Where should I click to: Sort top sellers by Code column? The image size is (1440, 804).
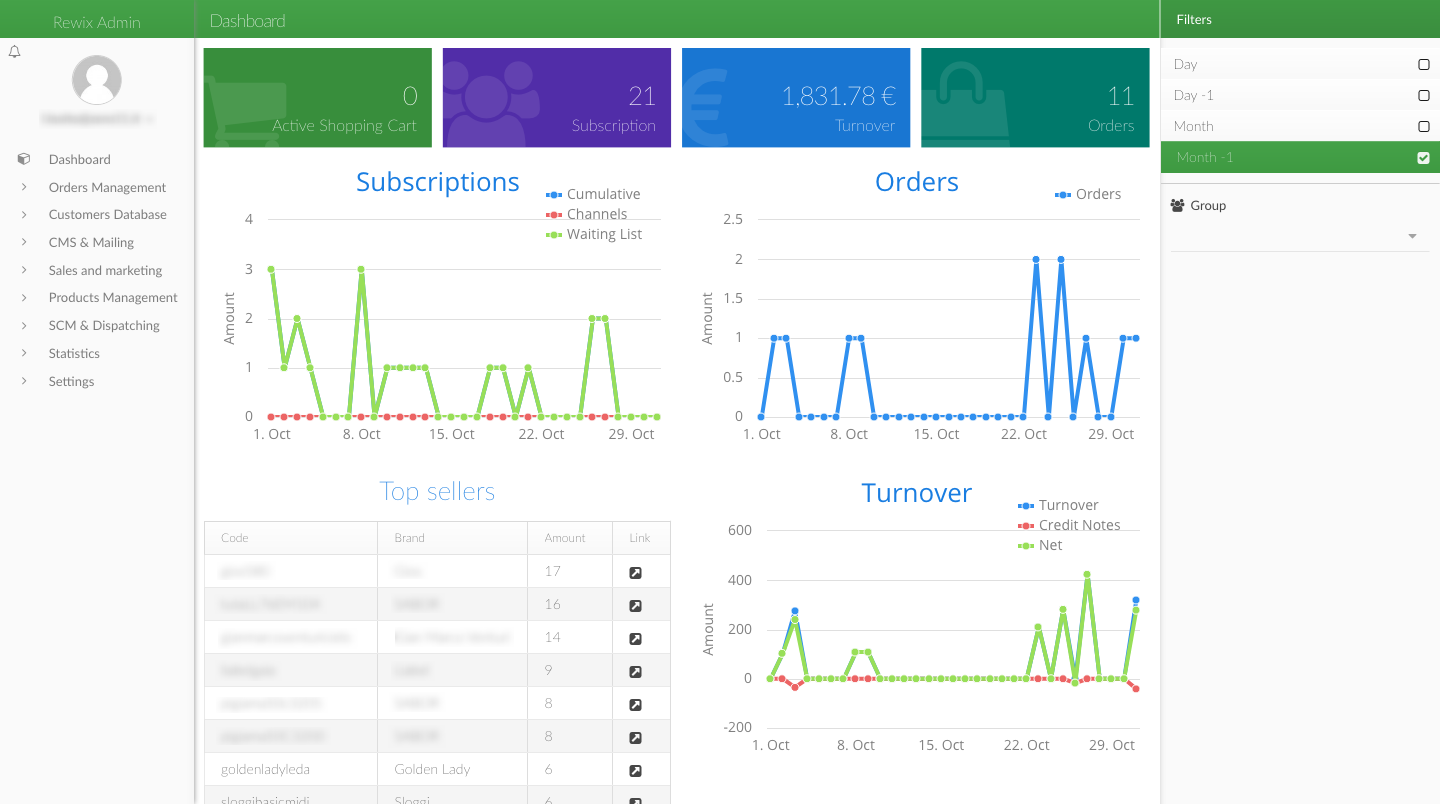tap(291, 538)
